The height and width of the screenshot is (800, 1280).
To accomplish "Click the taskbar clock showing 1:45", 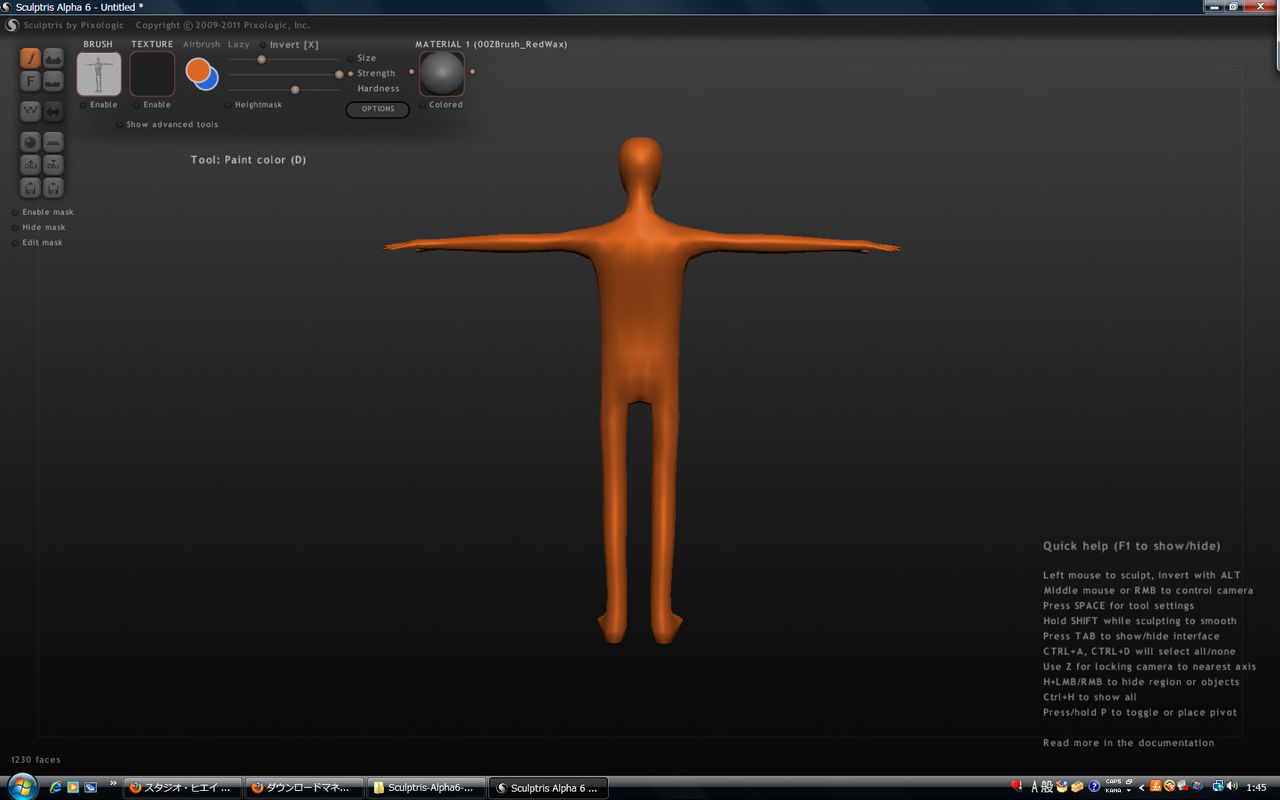I will coord(1256,788).
